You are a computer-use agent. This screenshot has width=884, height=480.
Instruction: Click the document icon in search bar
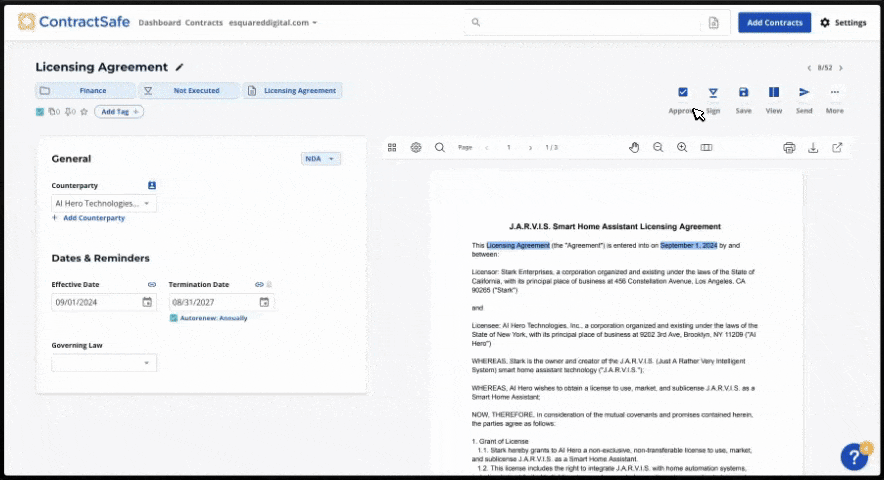click(713, 23)
